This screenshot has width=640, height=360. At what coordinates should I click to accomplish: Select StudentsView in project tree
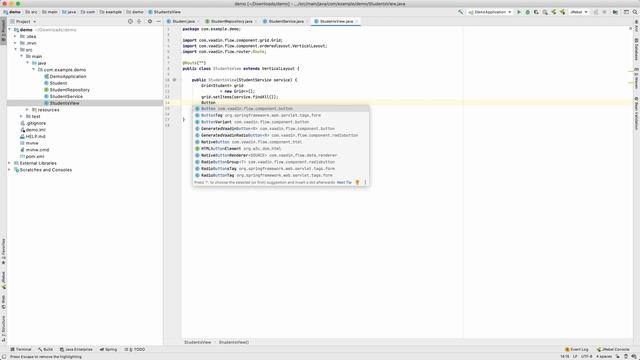[x=64, y=103]
